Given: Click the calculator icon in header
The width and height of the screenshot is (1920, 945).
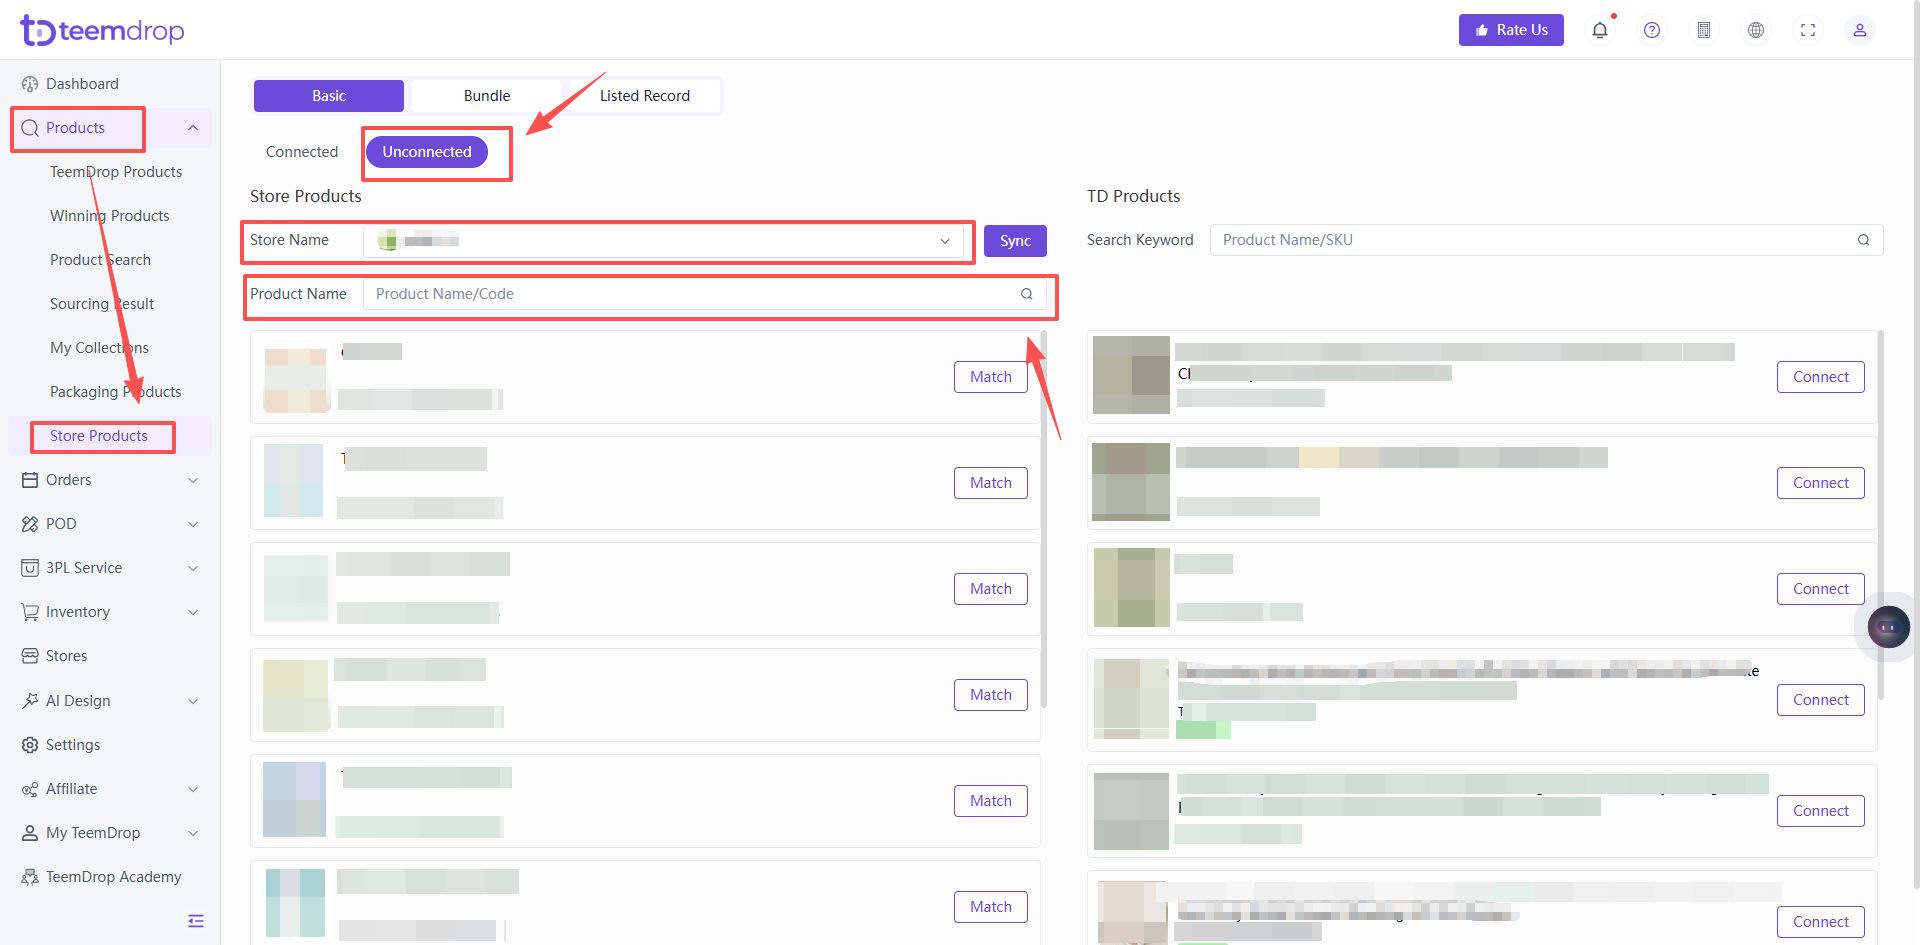Looking at the screenshot, I should click(x=1704, y=30).
